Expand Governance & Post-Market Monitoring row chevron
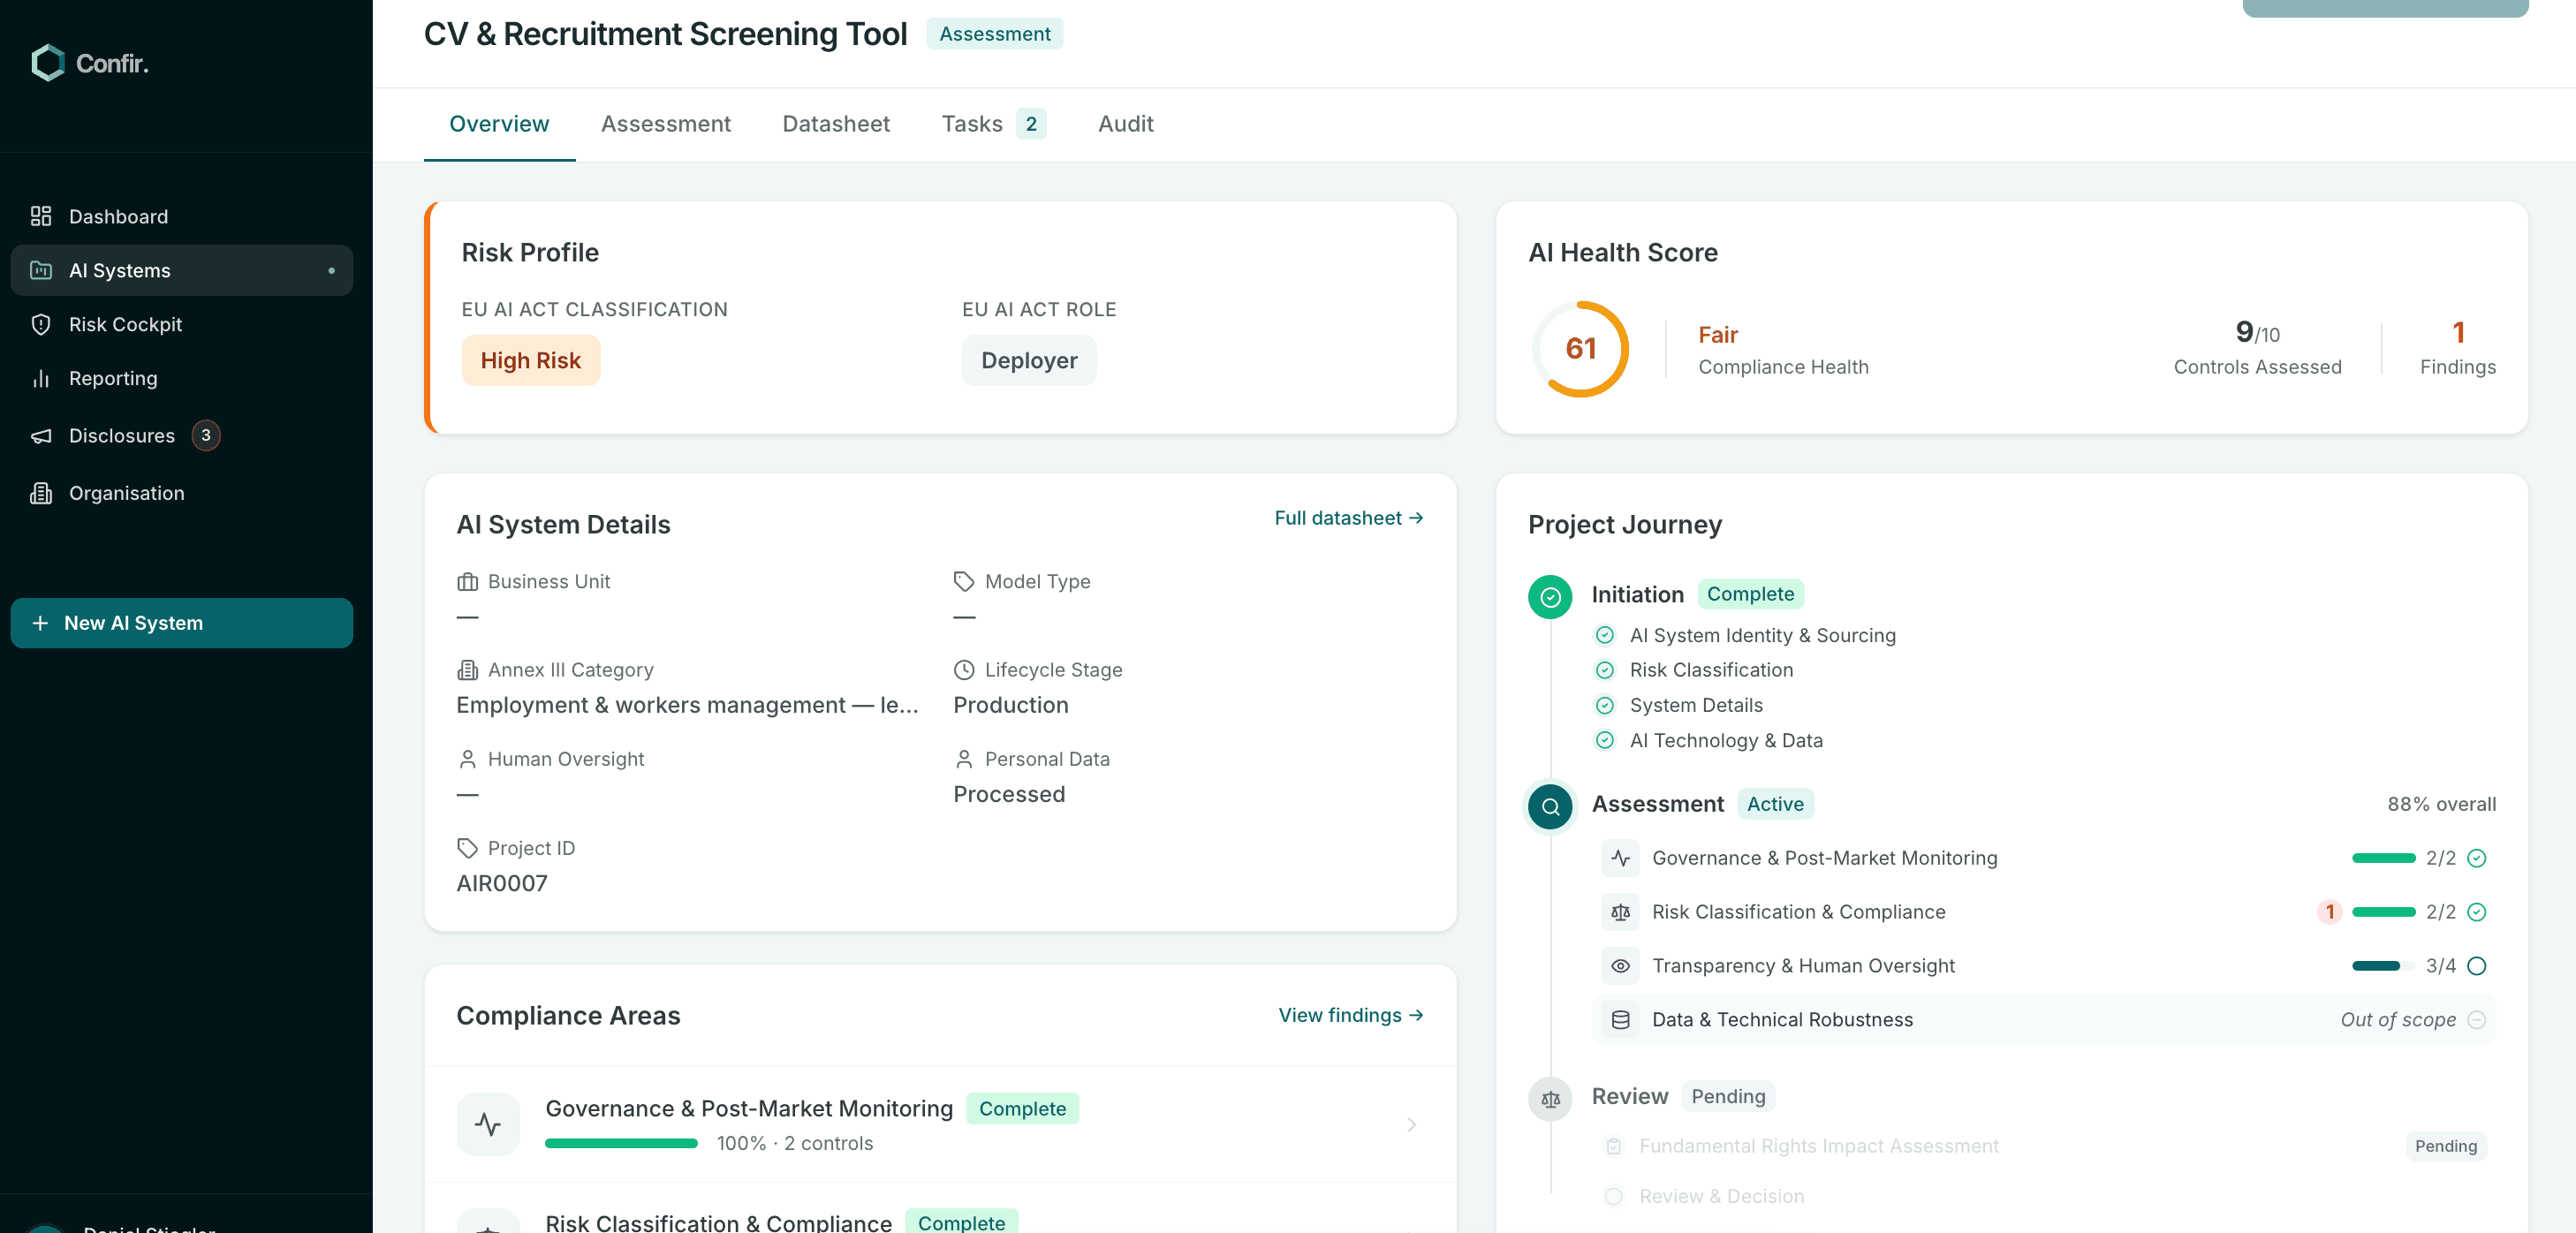Viewport: 2576px width, 1233px height. click(1412, 1124)
